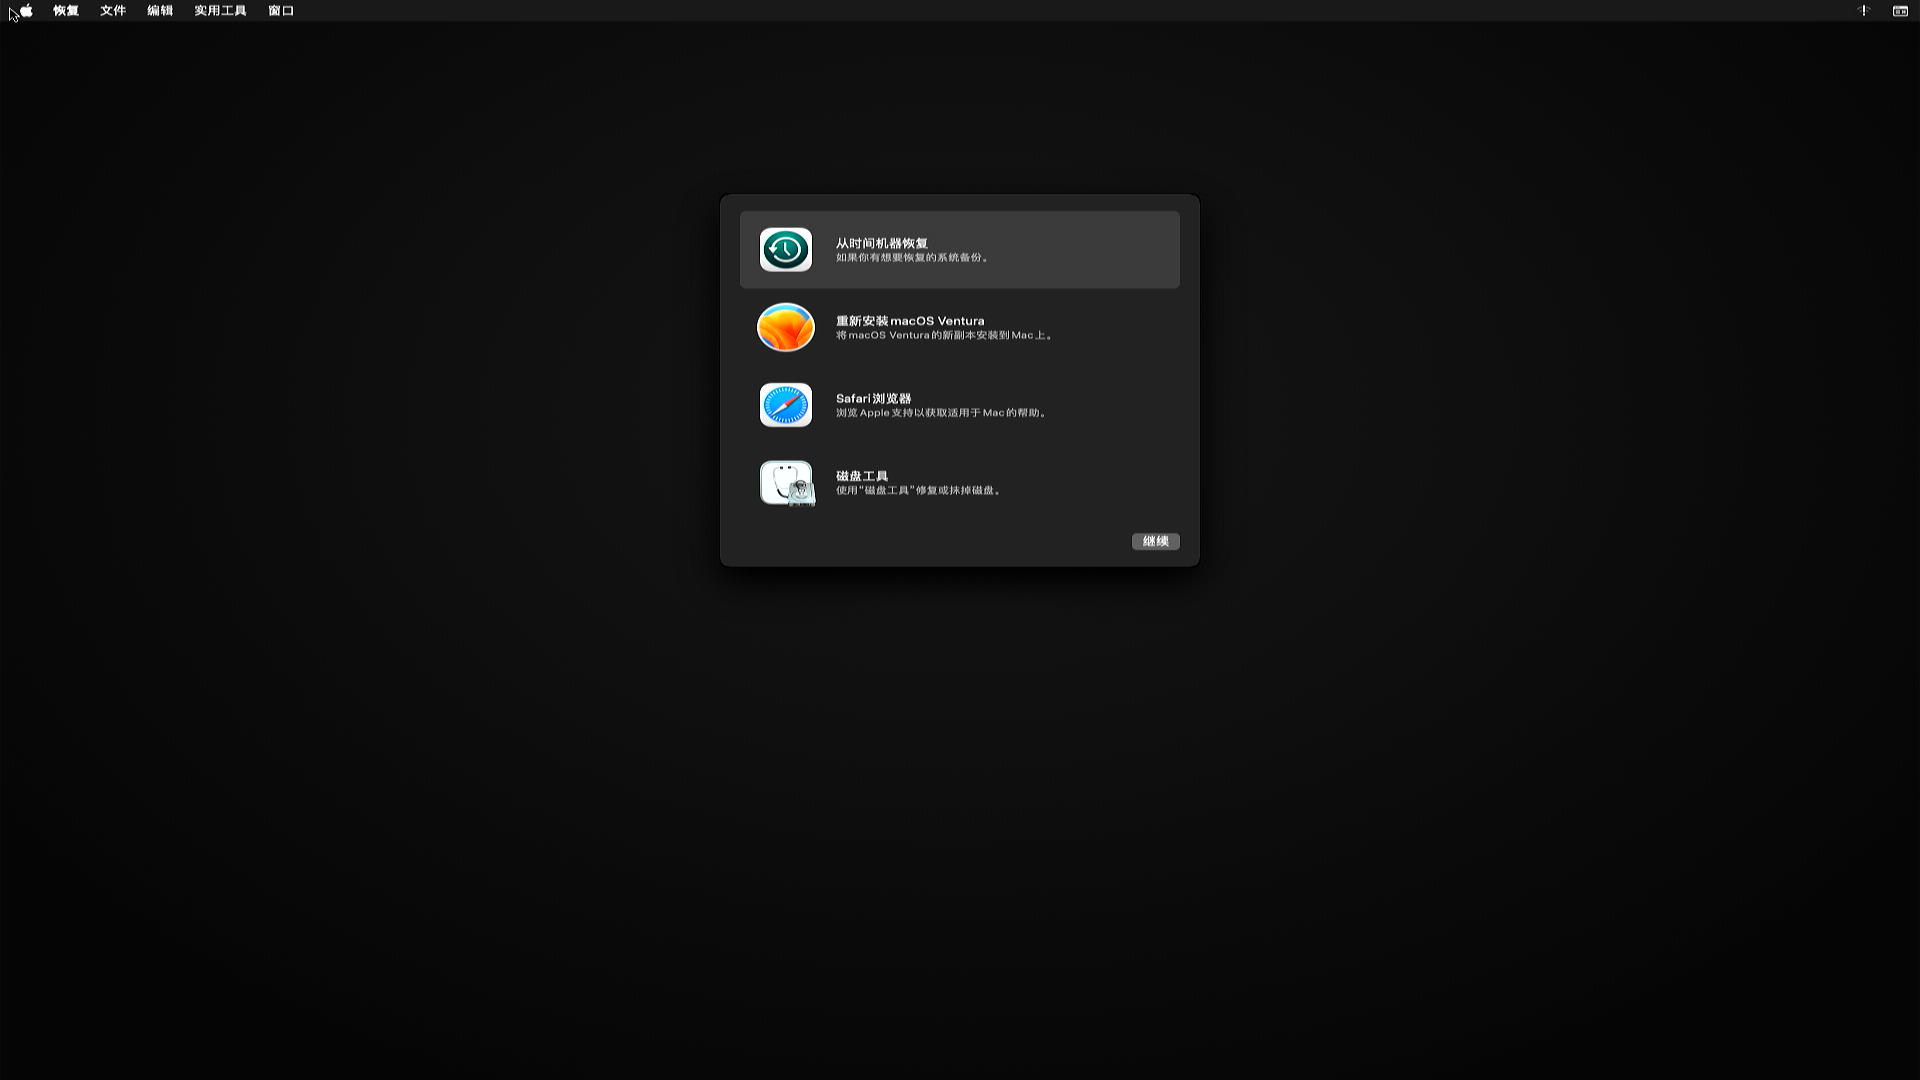Select the 从时间机器恢复 title

(882, 243)
